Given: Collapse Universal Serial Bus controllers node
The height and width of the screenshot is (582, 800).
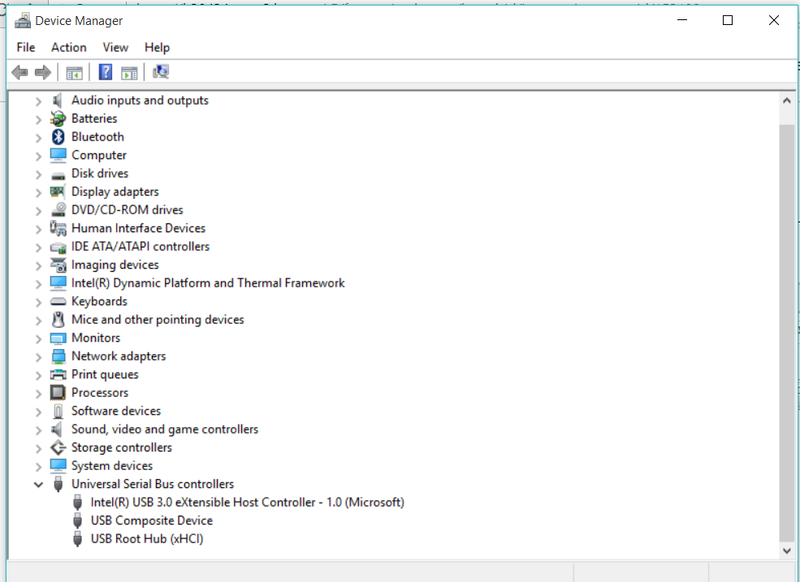Looking at the screenshot, I should [x=38, y=485].
